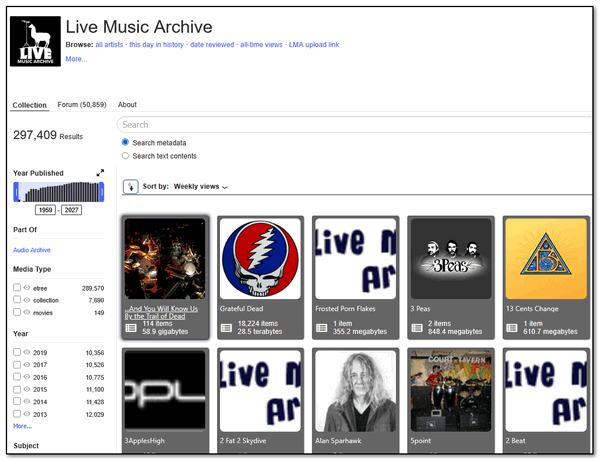The height and width of the screenshot is (461, 600).
Task: Open Trail of Dead concert thumbnail
Action: (x=165, y=259)
